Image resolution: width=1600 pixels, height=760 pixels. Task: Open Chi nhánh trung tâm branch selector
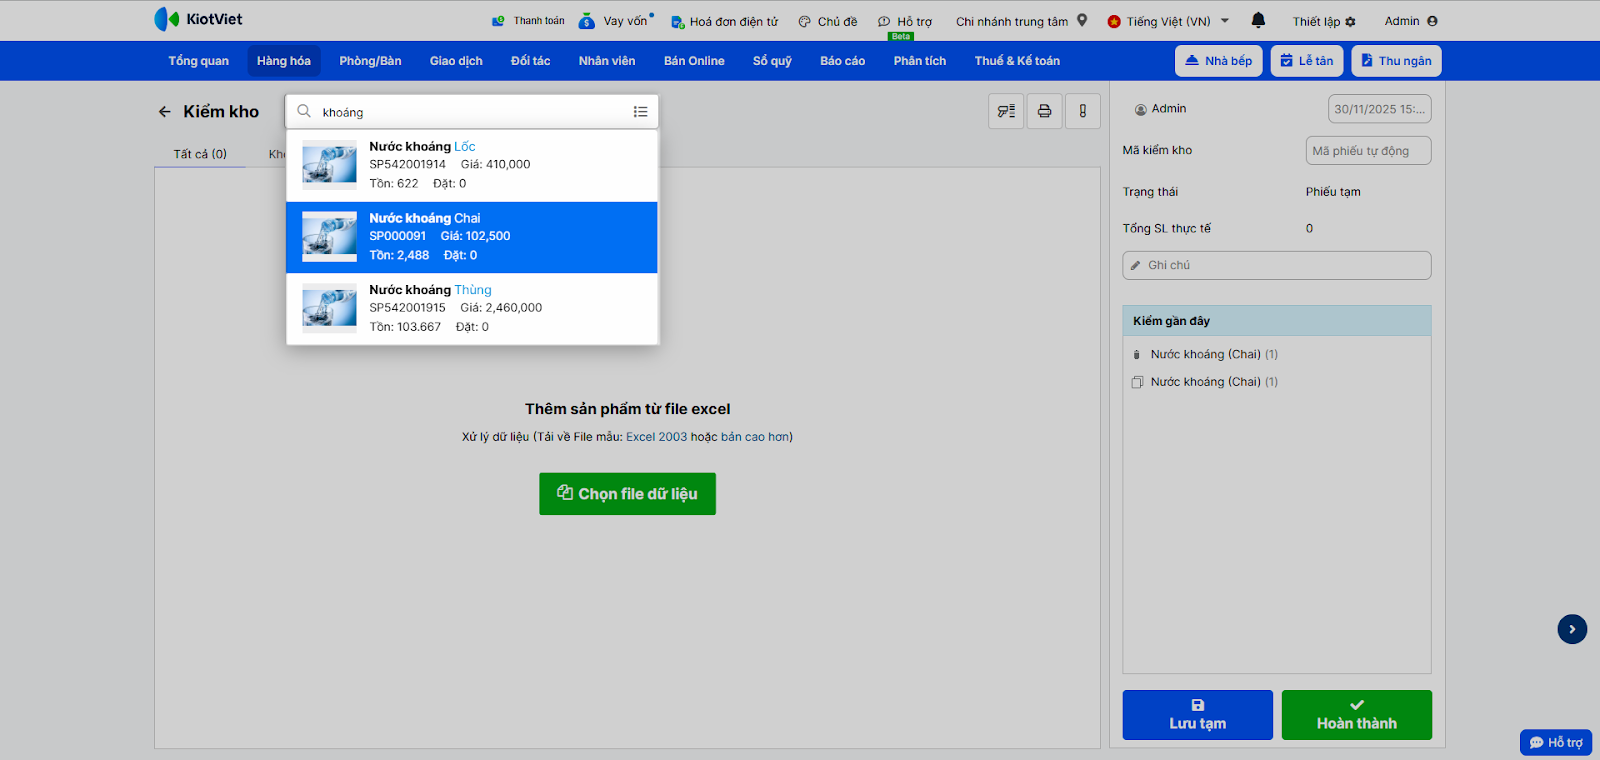(1021, 21)
